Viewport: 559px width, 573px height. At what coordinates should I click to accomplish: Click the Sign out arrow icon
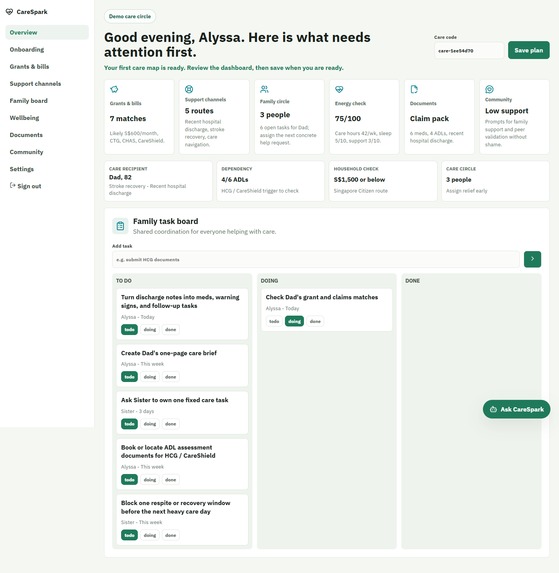(12, 185)
